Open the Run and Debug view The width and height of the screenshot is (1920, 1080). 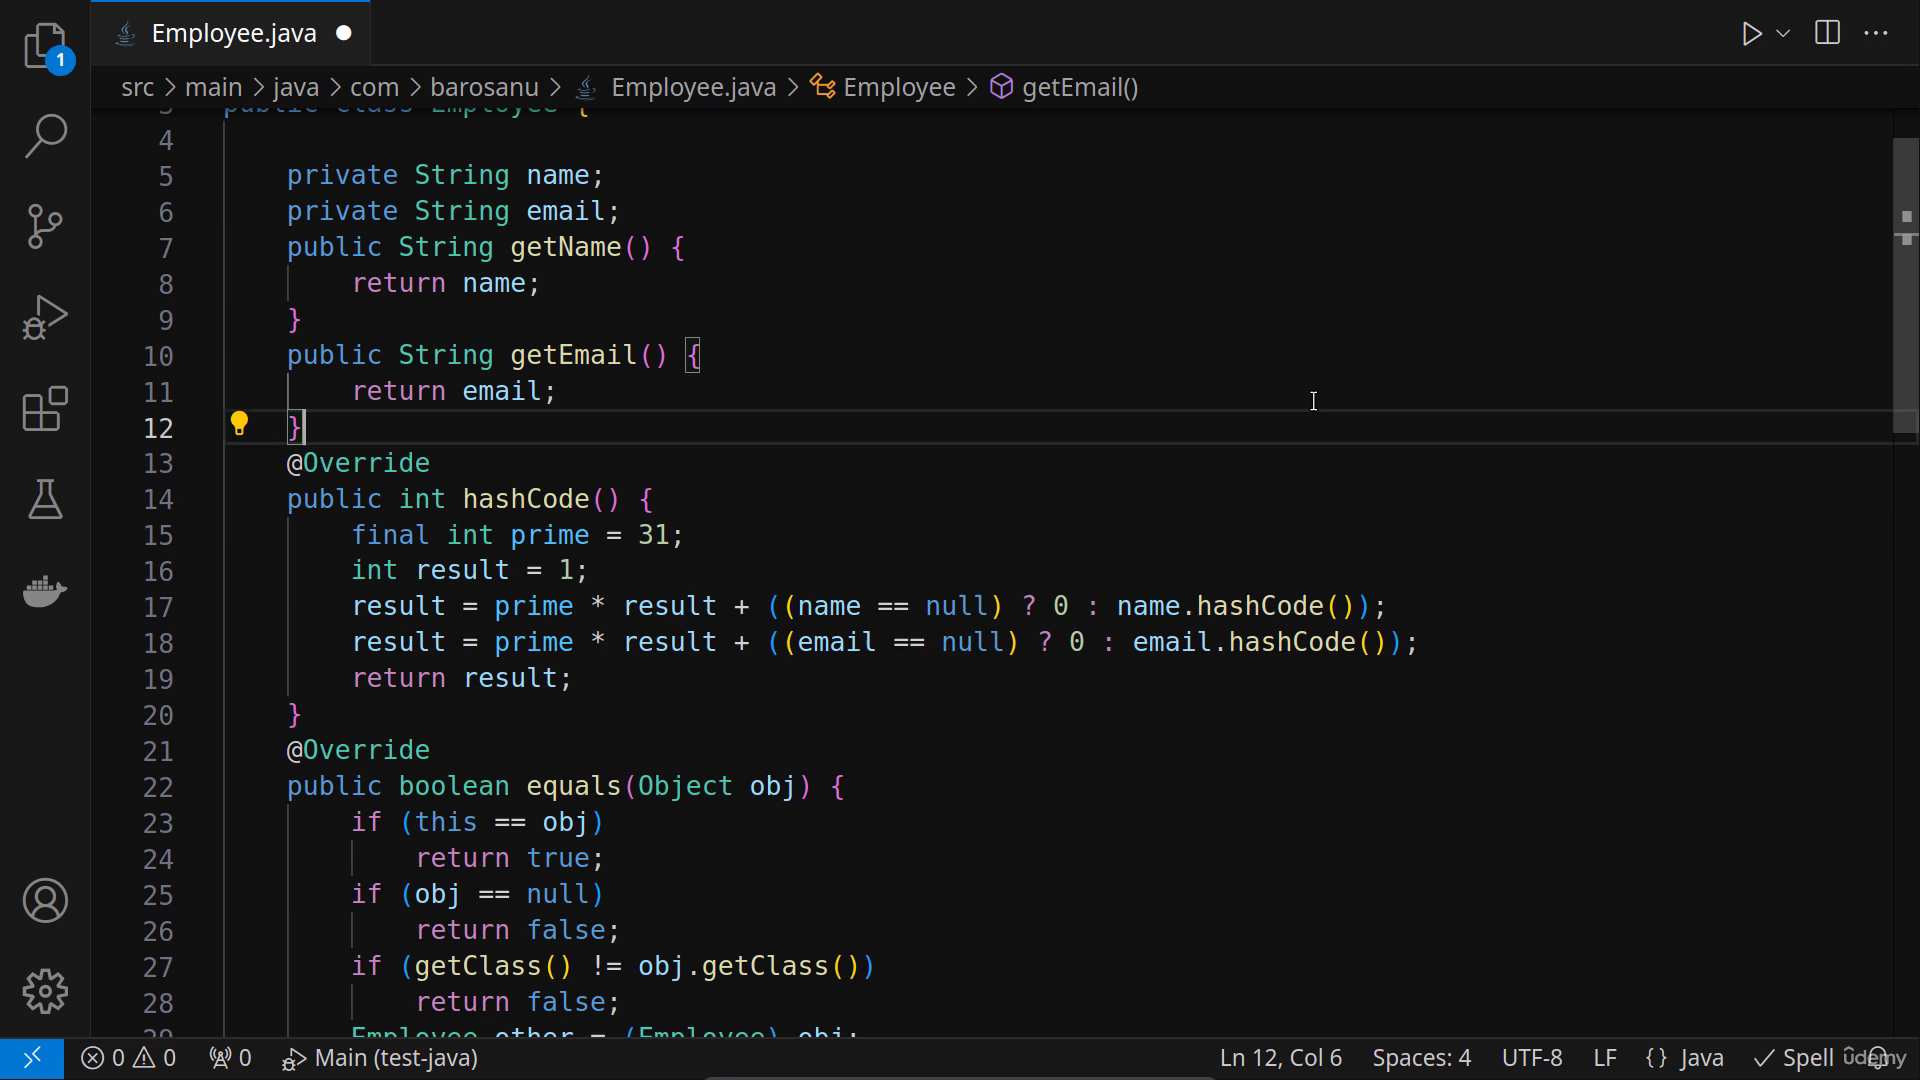point(45,317)
